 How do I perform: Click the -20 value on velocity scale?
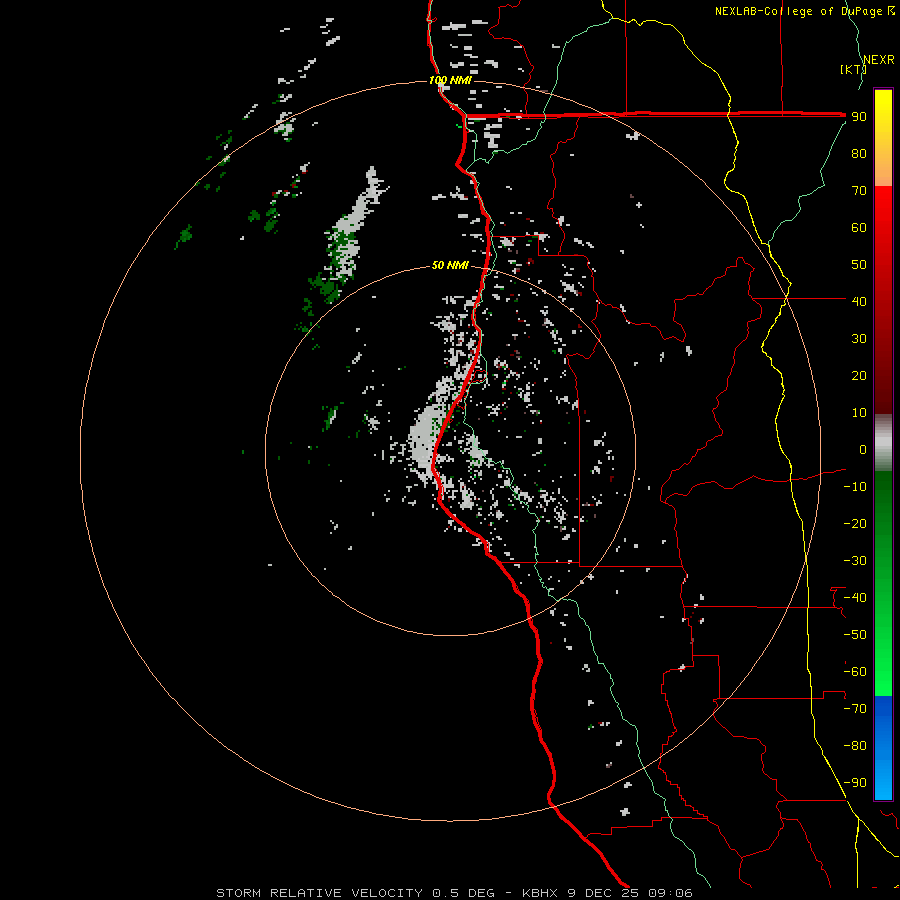[x=855, y=523]
